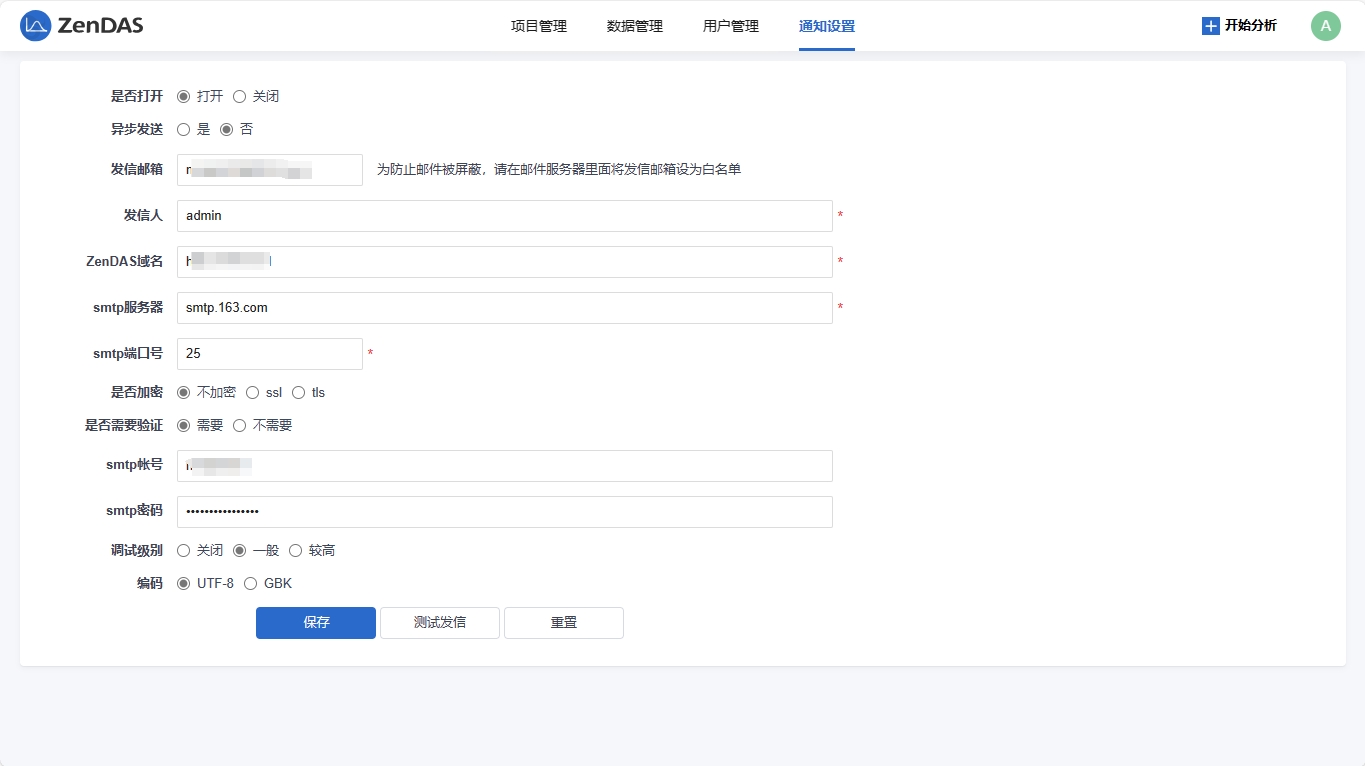Set 调试级别 to 较高
1365x766 pixels.
pyautogui.click(x=296, y=551)
